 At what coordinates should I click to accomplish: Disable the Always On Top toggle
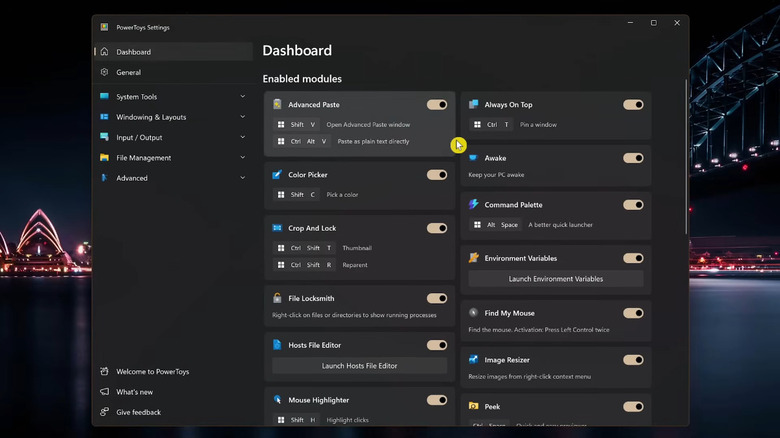pos(633,105)
